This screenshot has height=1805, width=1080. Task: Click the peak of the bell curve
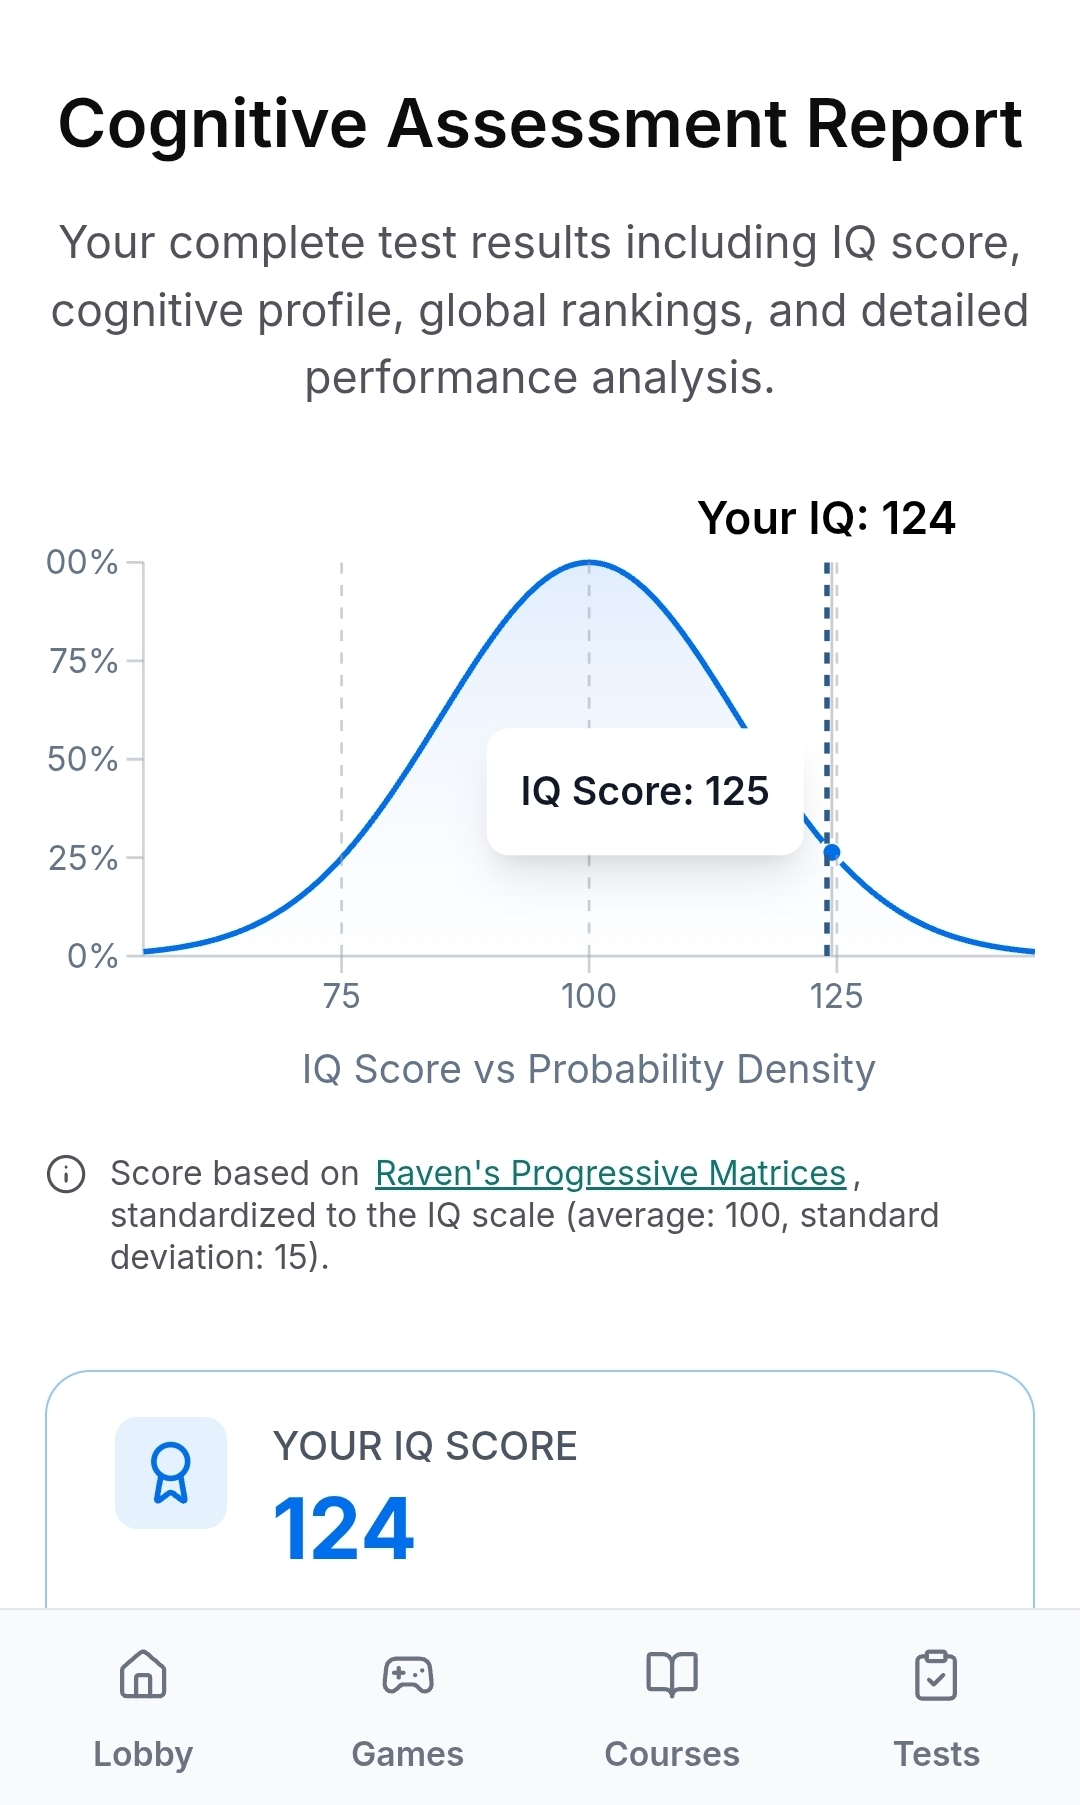click(x=589, y=563)
